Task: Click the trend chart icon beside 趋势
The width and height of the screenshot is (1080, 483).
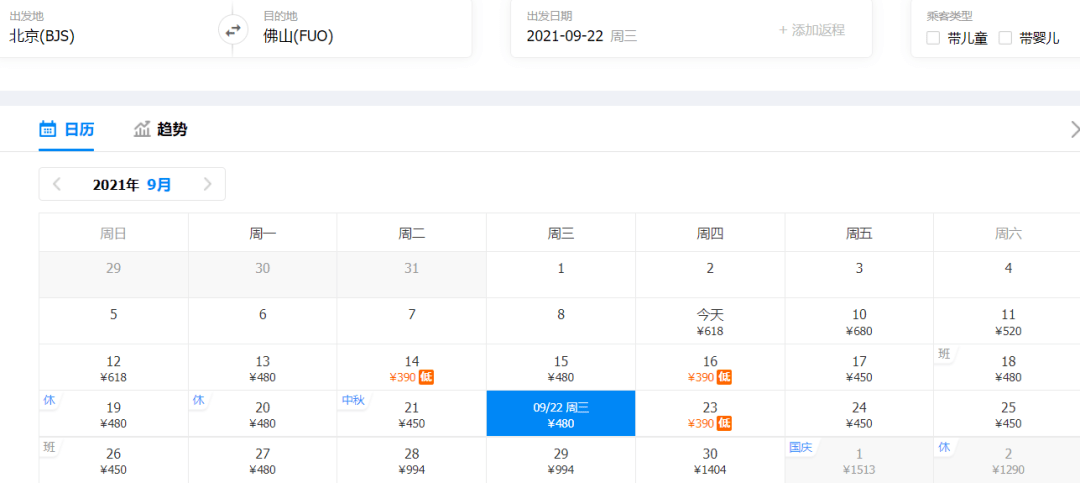Action: (x=142, y=129)
